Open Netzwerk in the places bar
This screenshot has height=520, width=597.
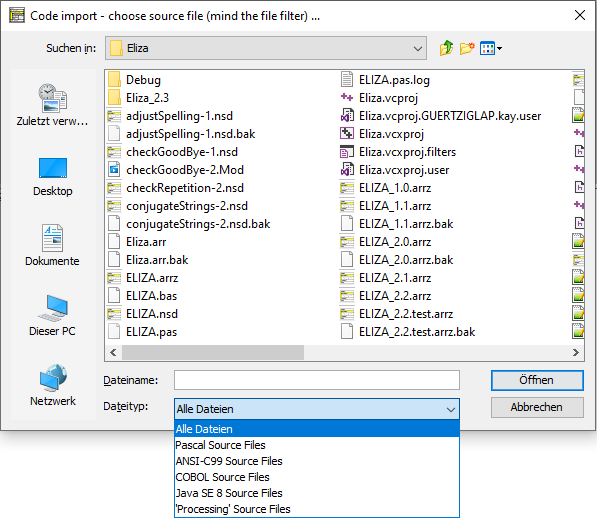[53, 385]
